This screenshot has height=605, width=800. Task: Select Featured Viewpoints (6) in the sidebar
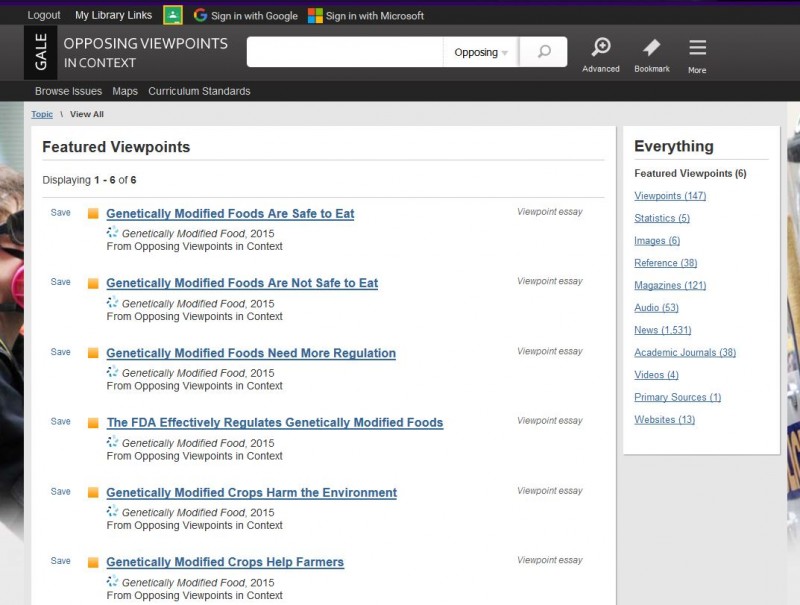[690, 173]
